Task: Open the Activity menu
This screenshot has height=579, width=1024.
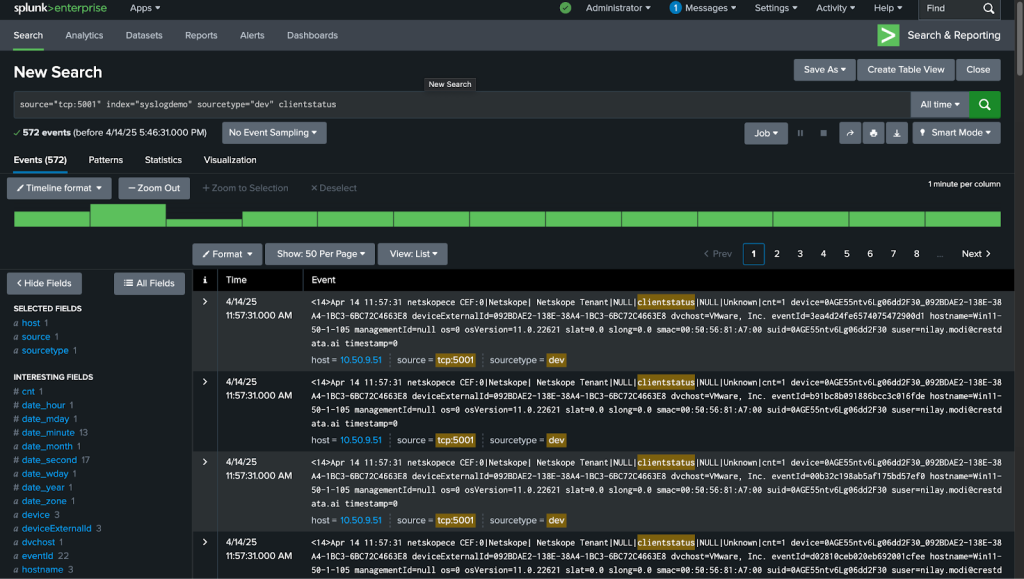Action: click(x=835, y=8)
